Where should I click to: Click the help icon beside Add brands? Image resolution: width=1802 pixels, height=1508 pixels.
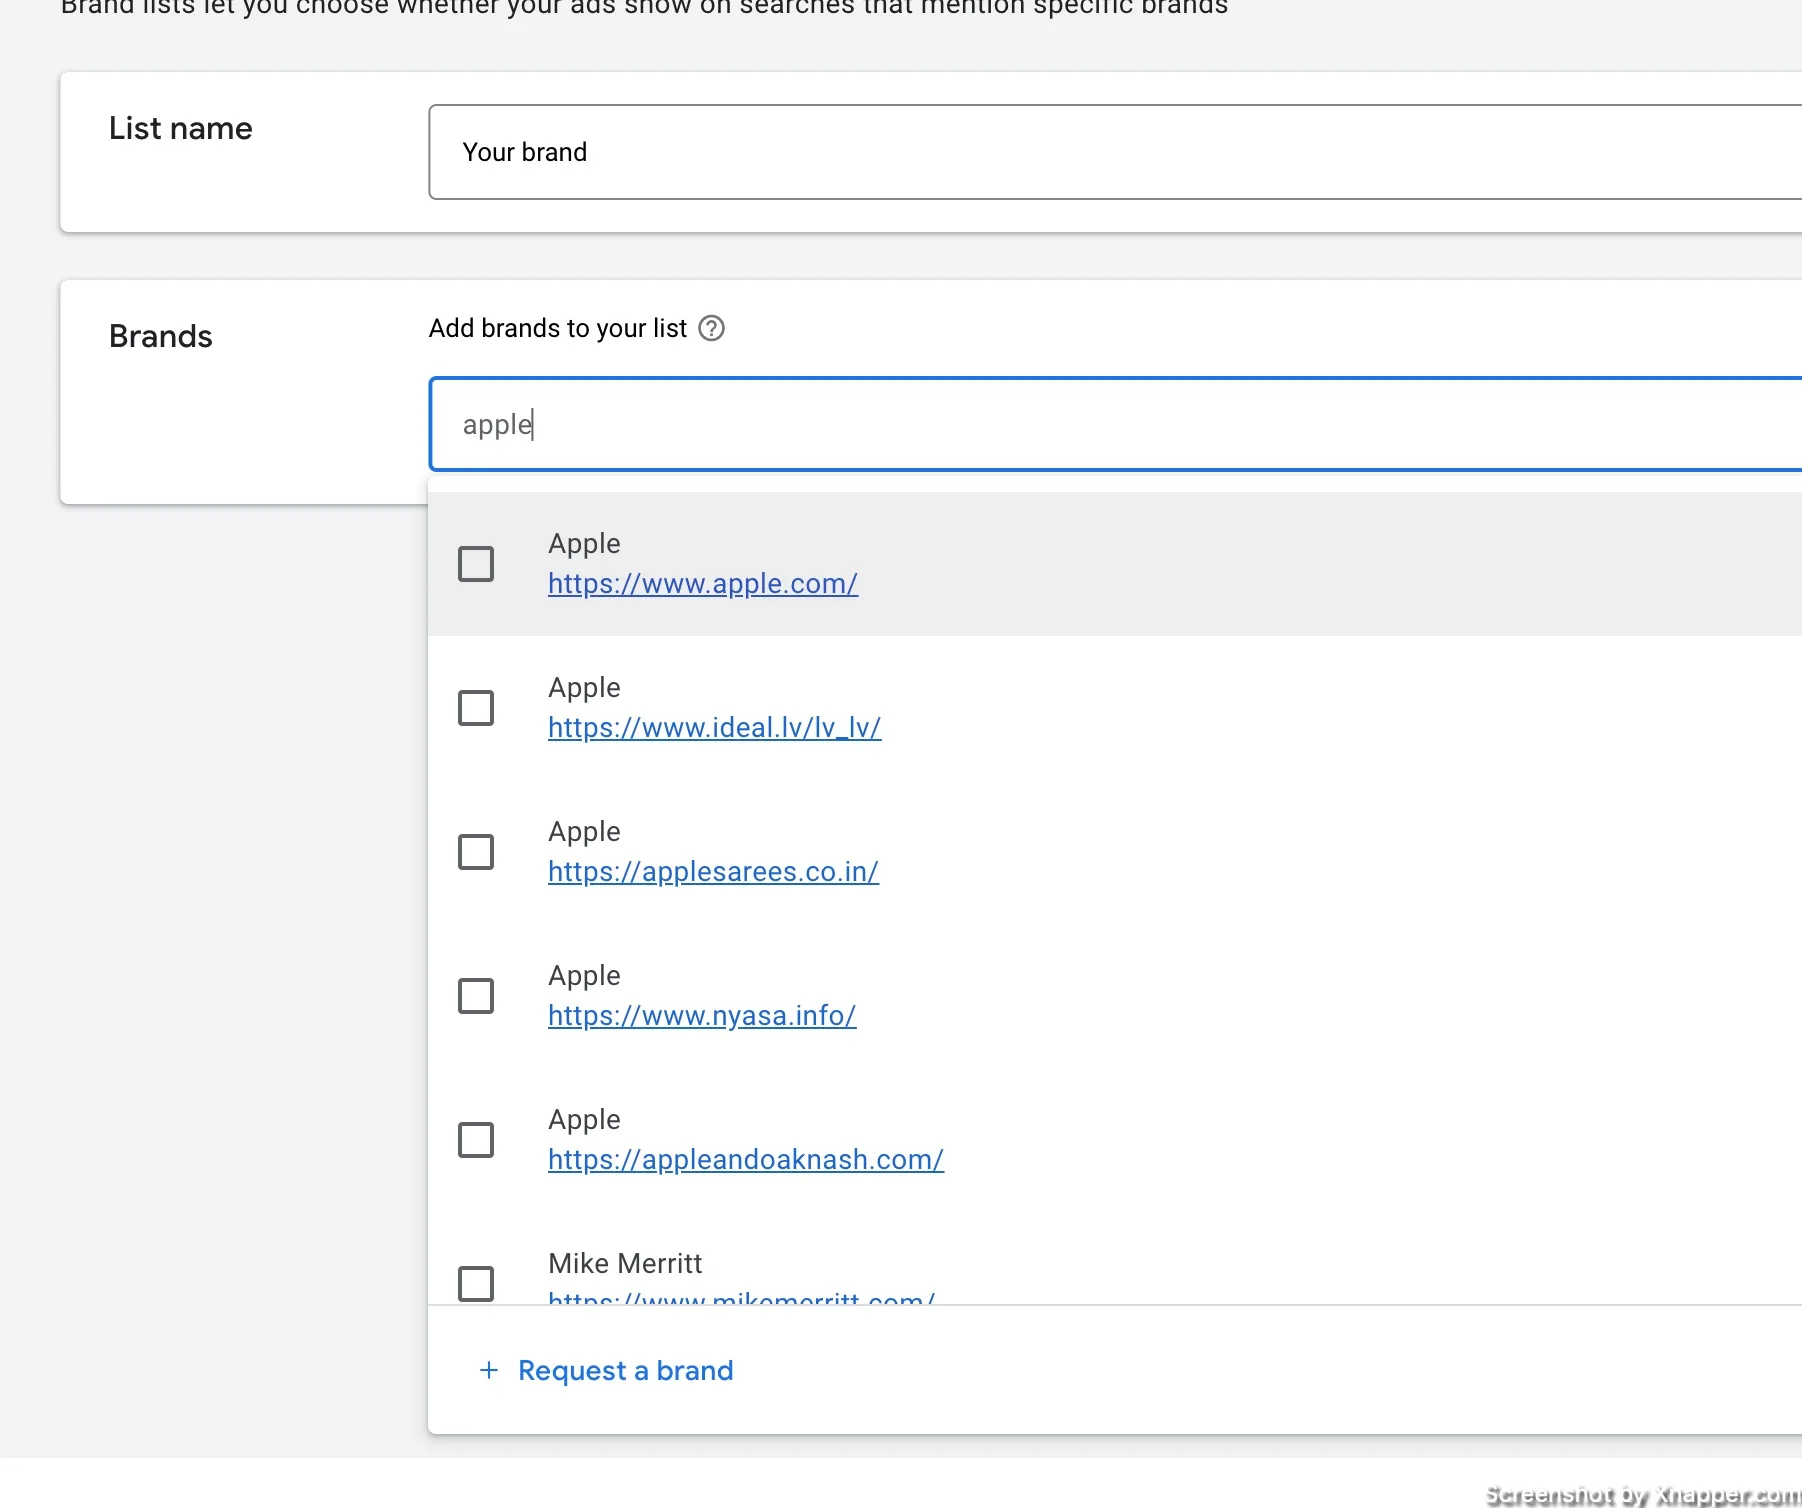point(711,328)
